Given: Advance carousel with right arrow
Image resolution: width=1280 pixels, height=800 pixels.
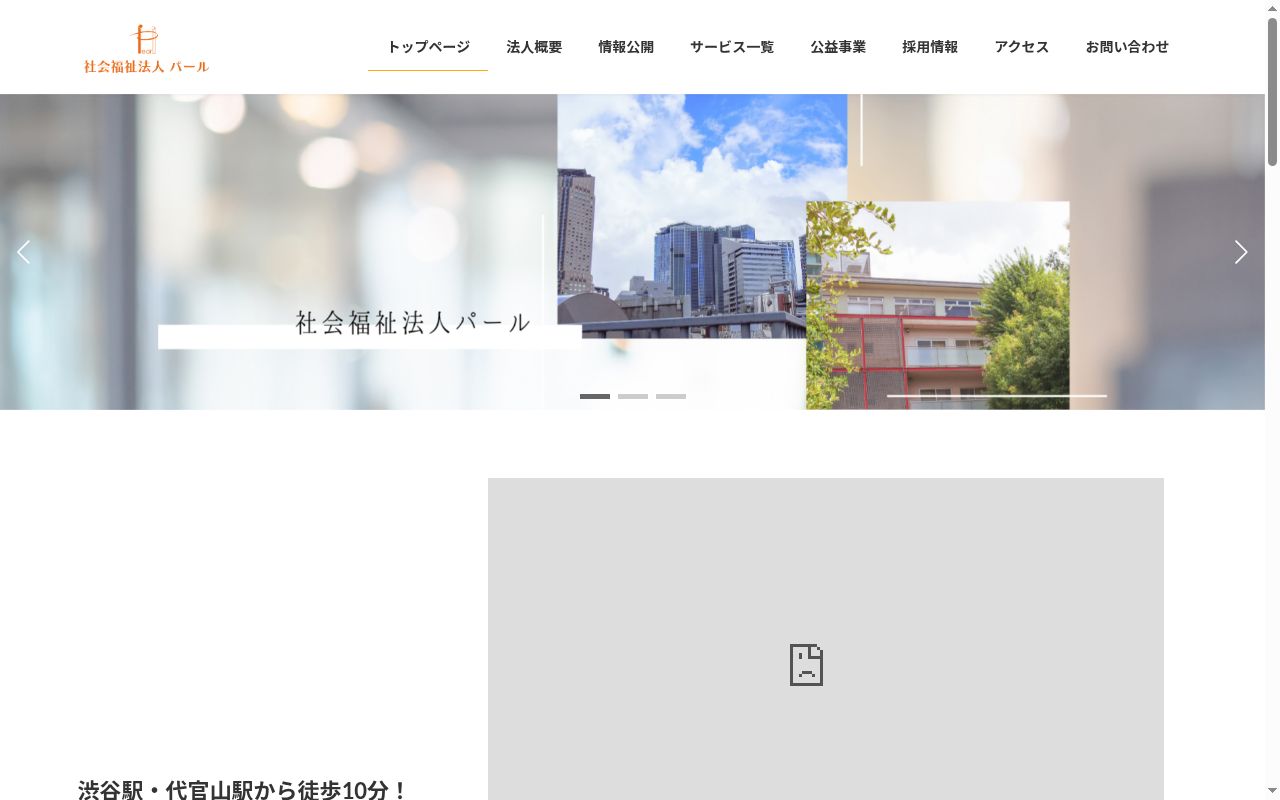Looking at the screenshot, I should click(x=1240, y=252).
